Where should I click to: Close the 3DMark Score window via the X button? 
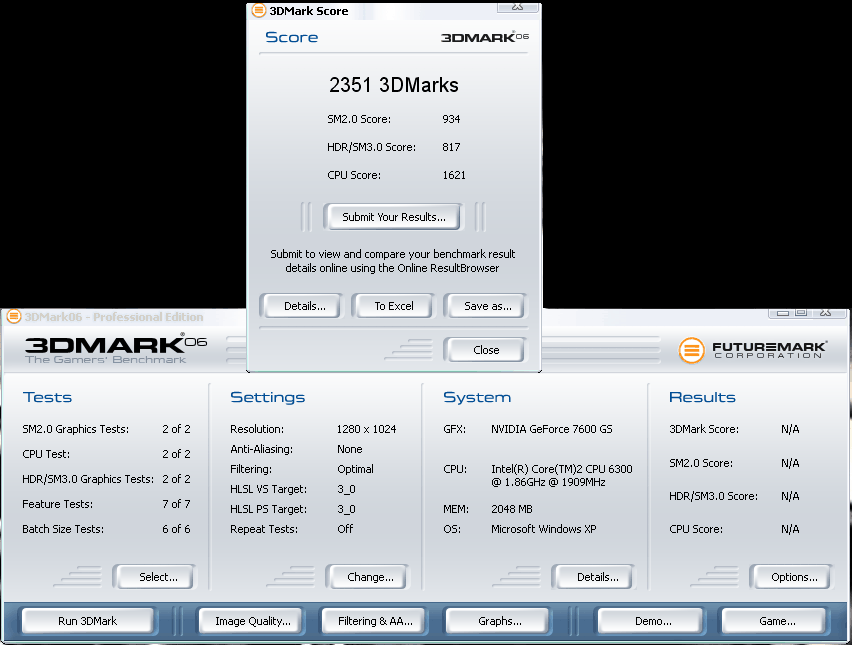(x=518, y=7)
